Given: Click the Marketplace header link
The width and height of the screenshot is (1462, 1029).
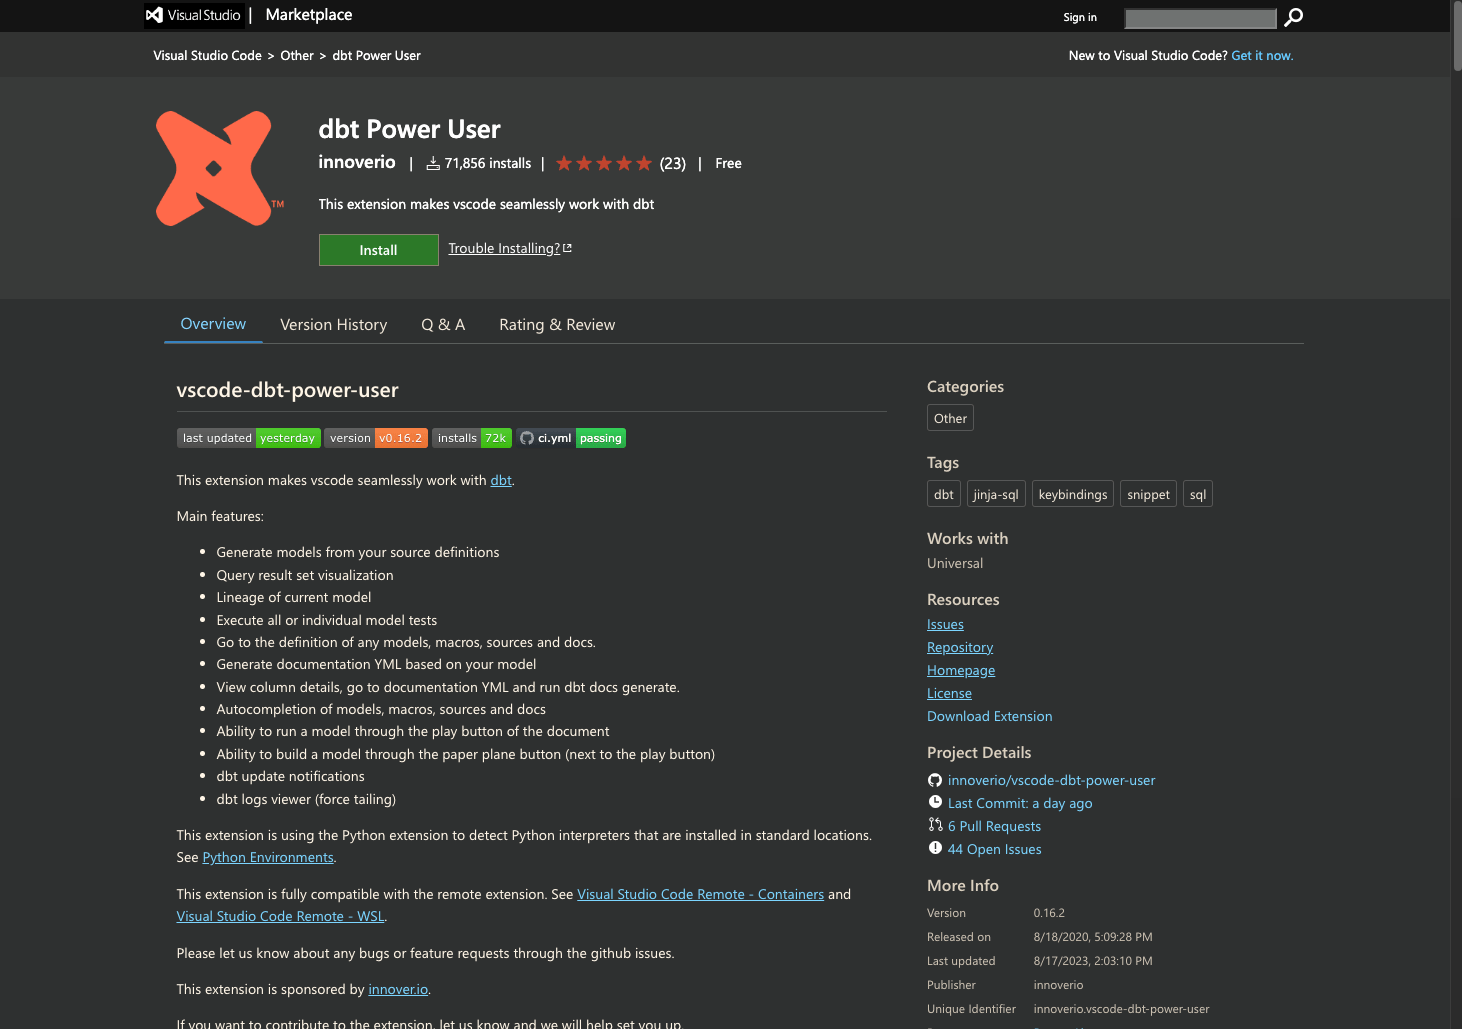Looking at the screenshot, I should pos(309,15).
